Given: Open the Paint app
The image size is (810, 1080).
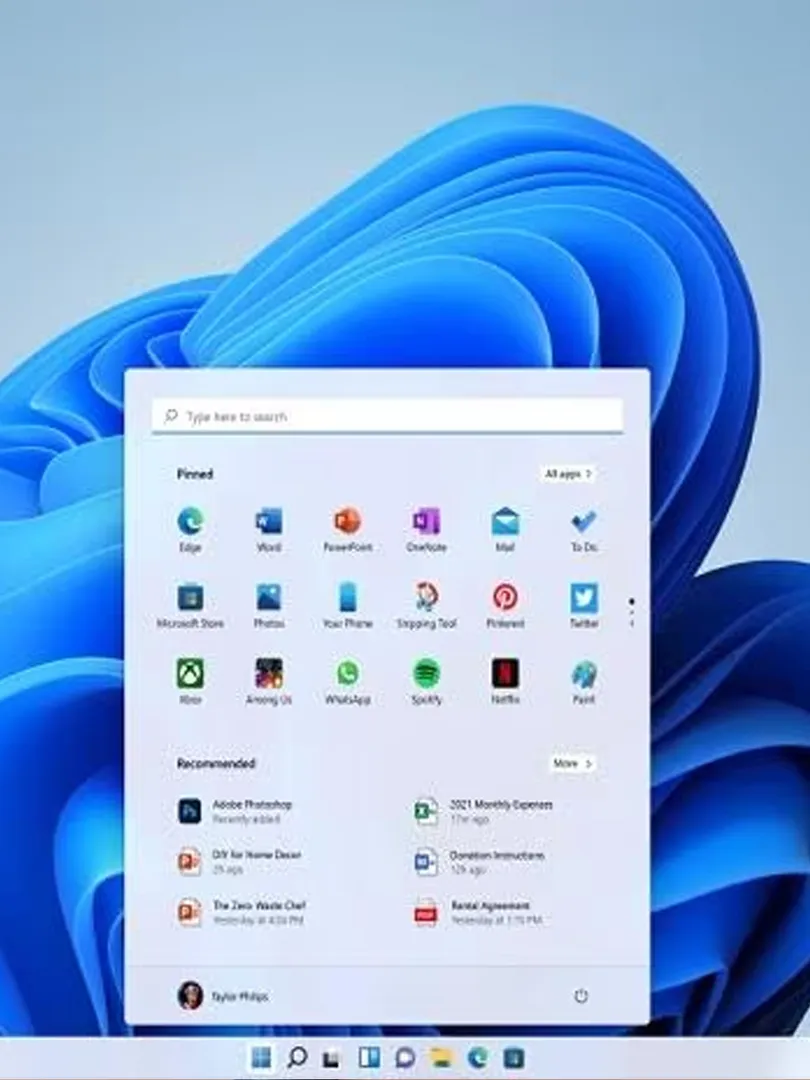Looking at the screenshot, I should [583, 681].
